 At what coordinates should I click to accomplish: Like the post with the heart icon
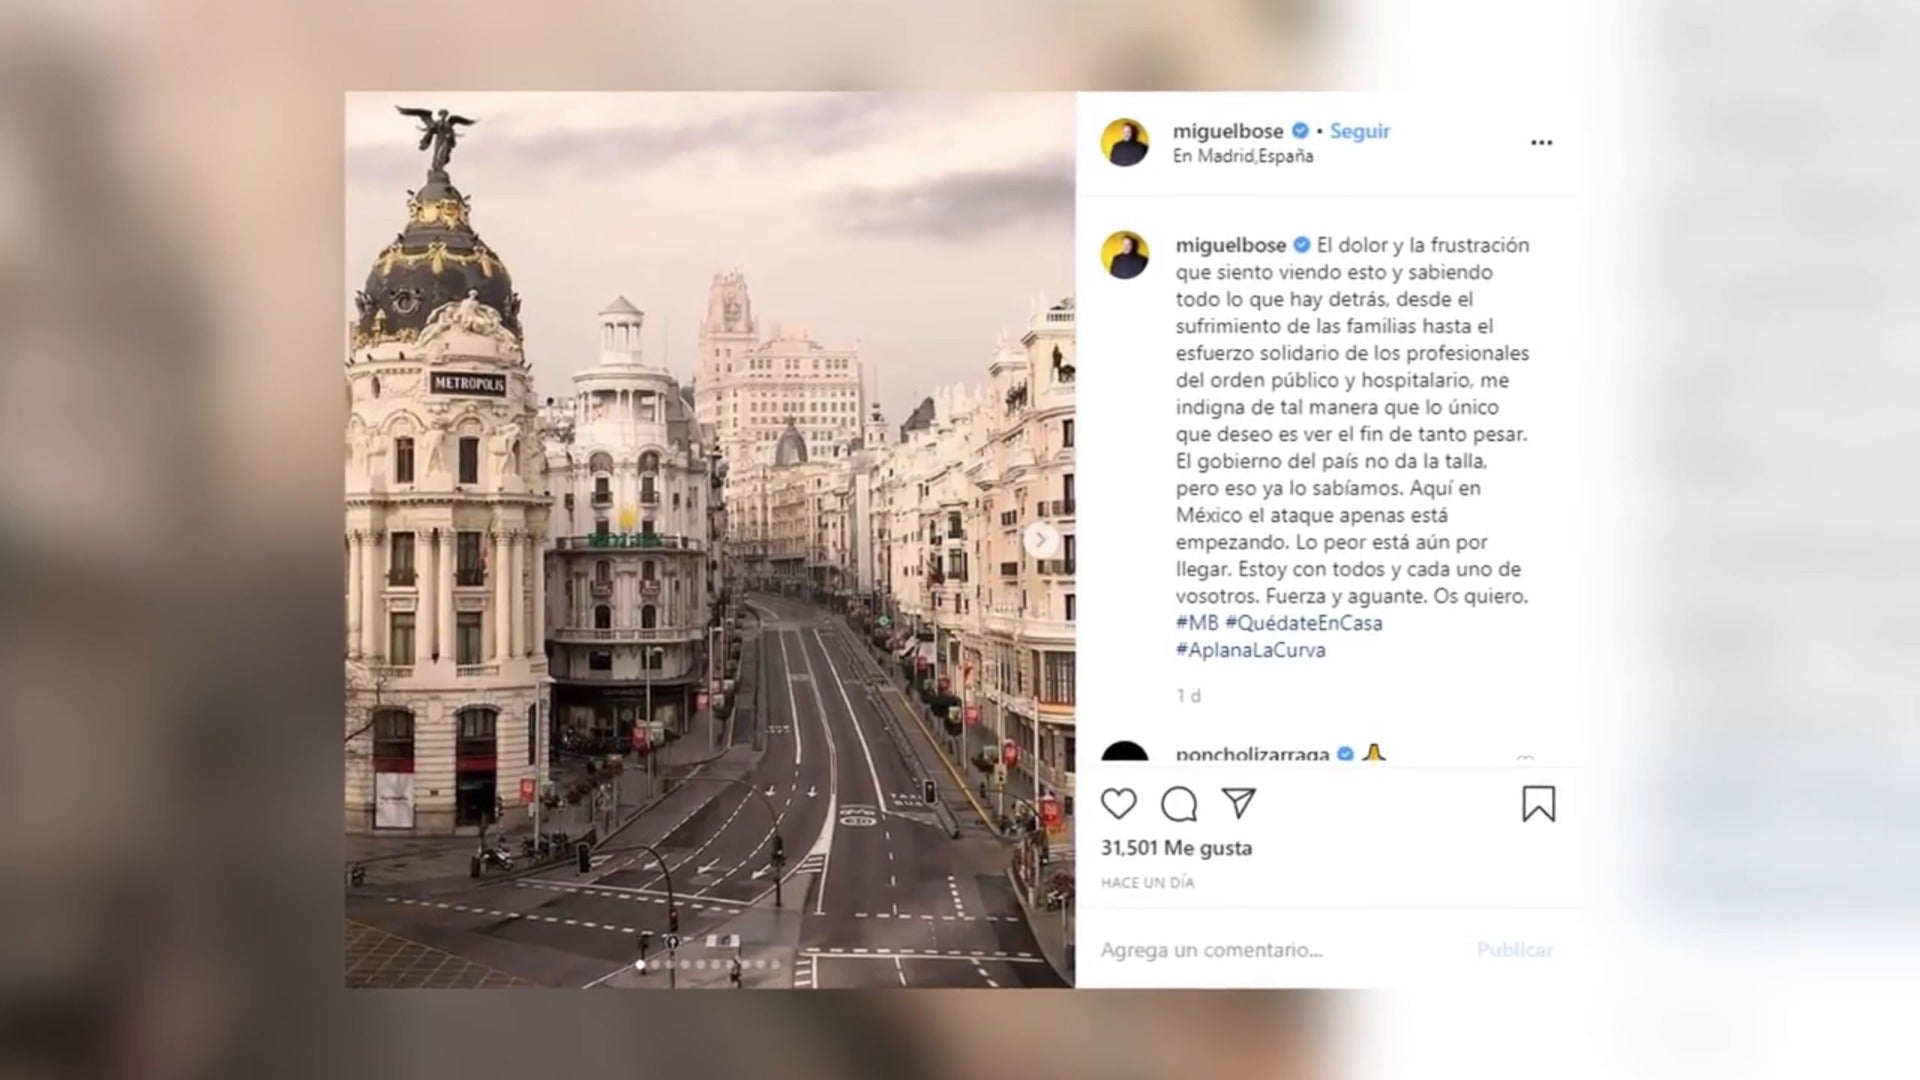point(1118,804)
